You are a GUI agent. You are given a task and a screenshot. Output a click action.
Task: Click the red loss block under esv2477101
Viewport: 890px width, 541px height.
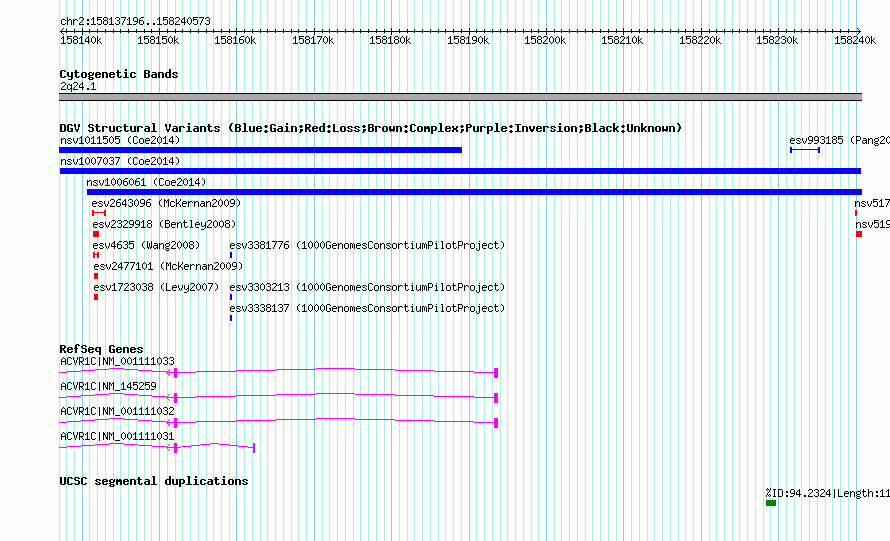[x=96, y=276]
